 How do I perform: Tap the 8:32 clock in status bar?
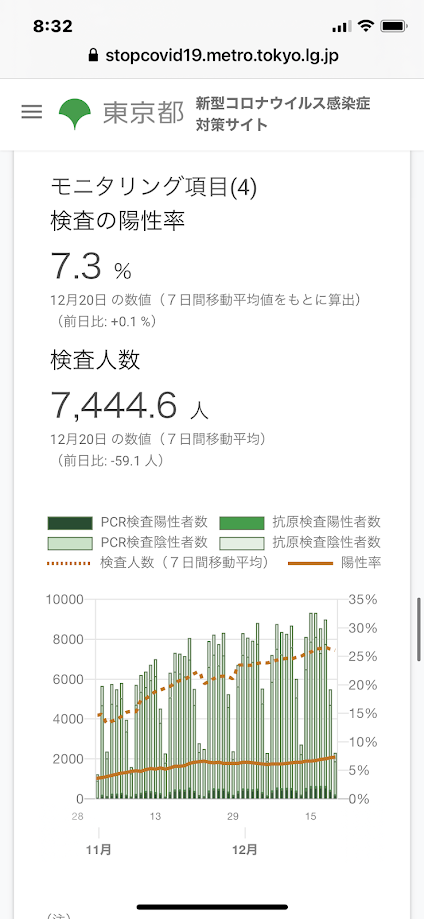[53, 26]
